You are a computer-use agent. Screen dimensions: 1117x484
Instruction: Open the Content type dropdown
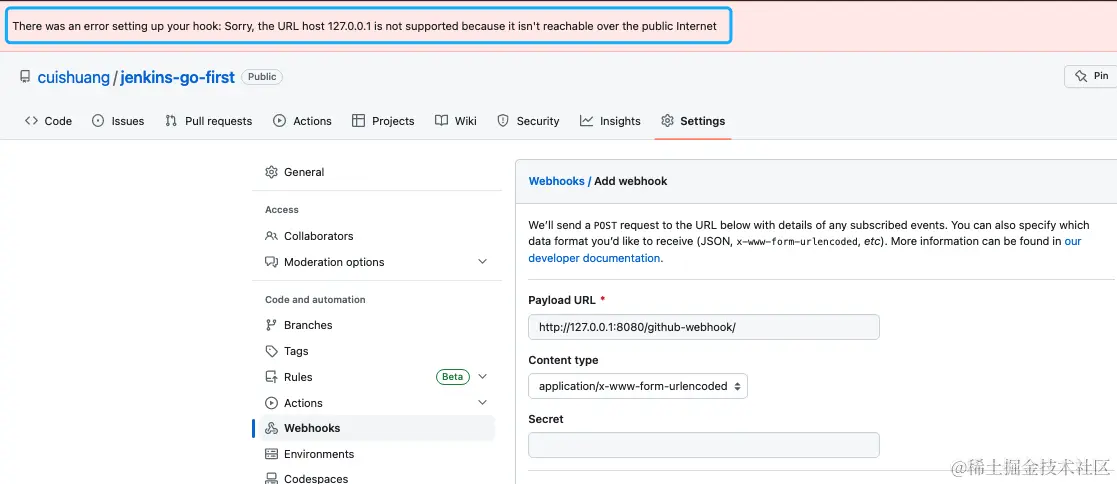point(638,386)
